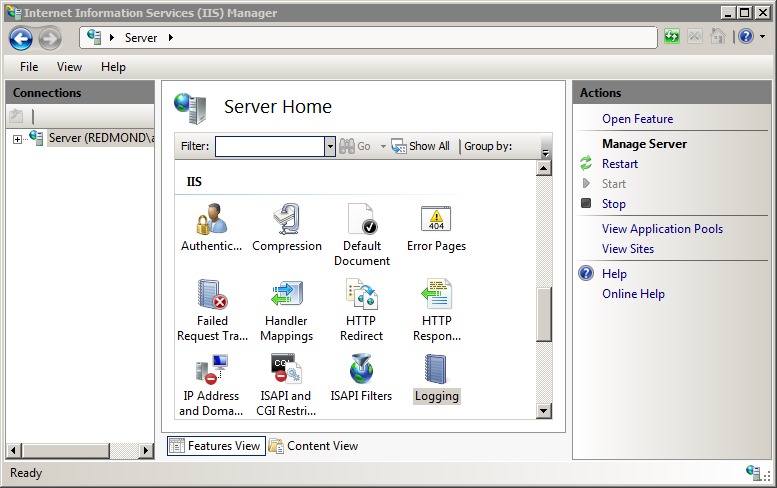Click Stop under Manage Server
The width and height of the screenshot is (777, 488).
(x=613, y=204)
